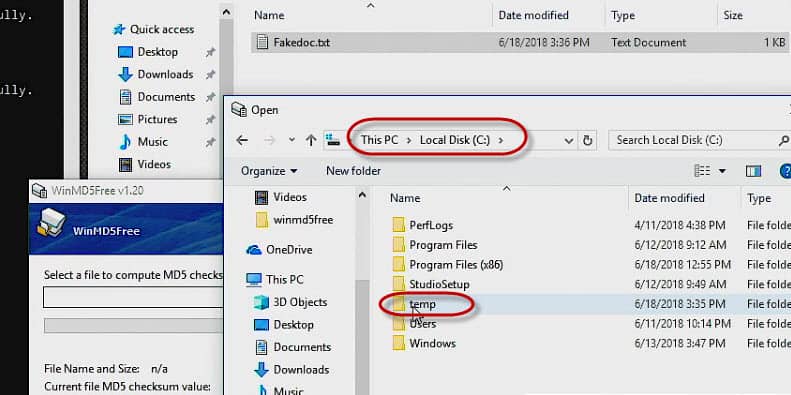791x395 pixels.
Task: Go up one folder level arrow
Action: (311, 140)
